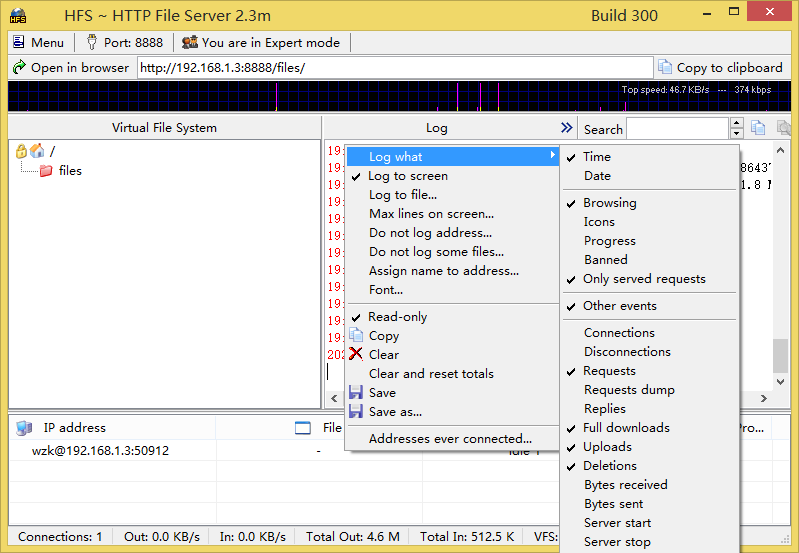Toggle Time logging option
This screenshot has height=553, width=799.
650,157
